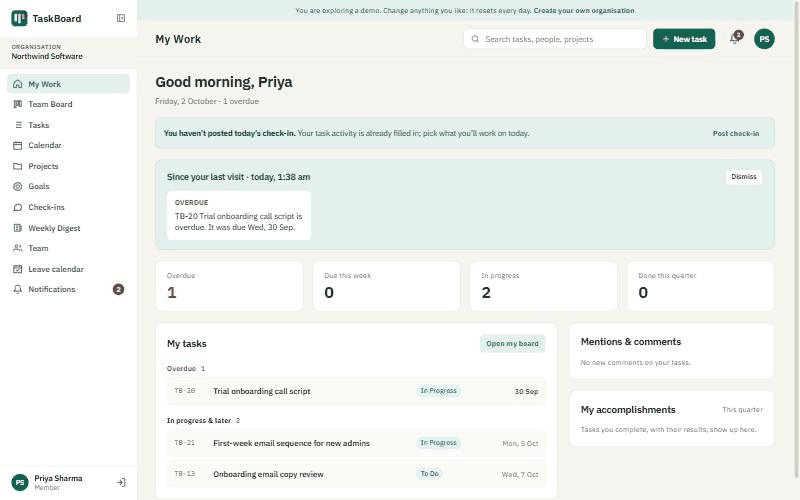
Task: Click the 30 Sep due date
Action: pos(526,392)
